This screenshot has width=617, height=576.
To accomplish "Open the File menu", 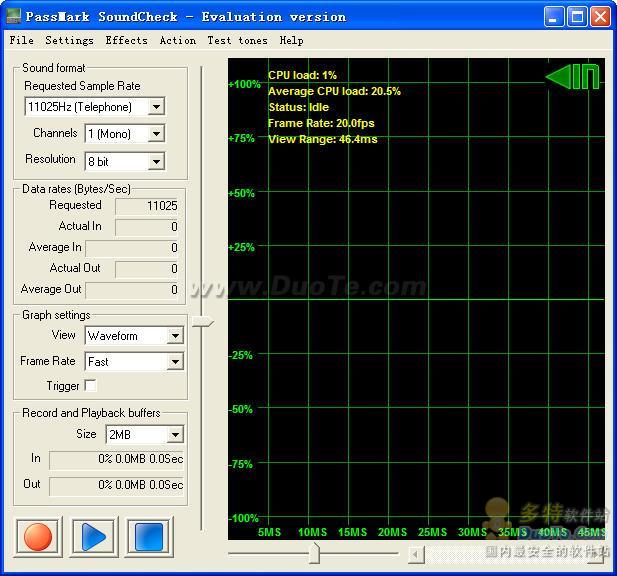I will [x=22, y=40].
